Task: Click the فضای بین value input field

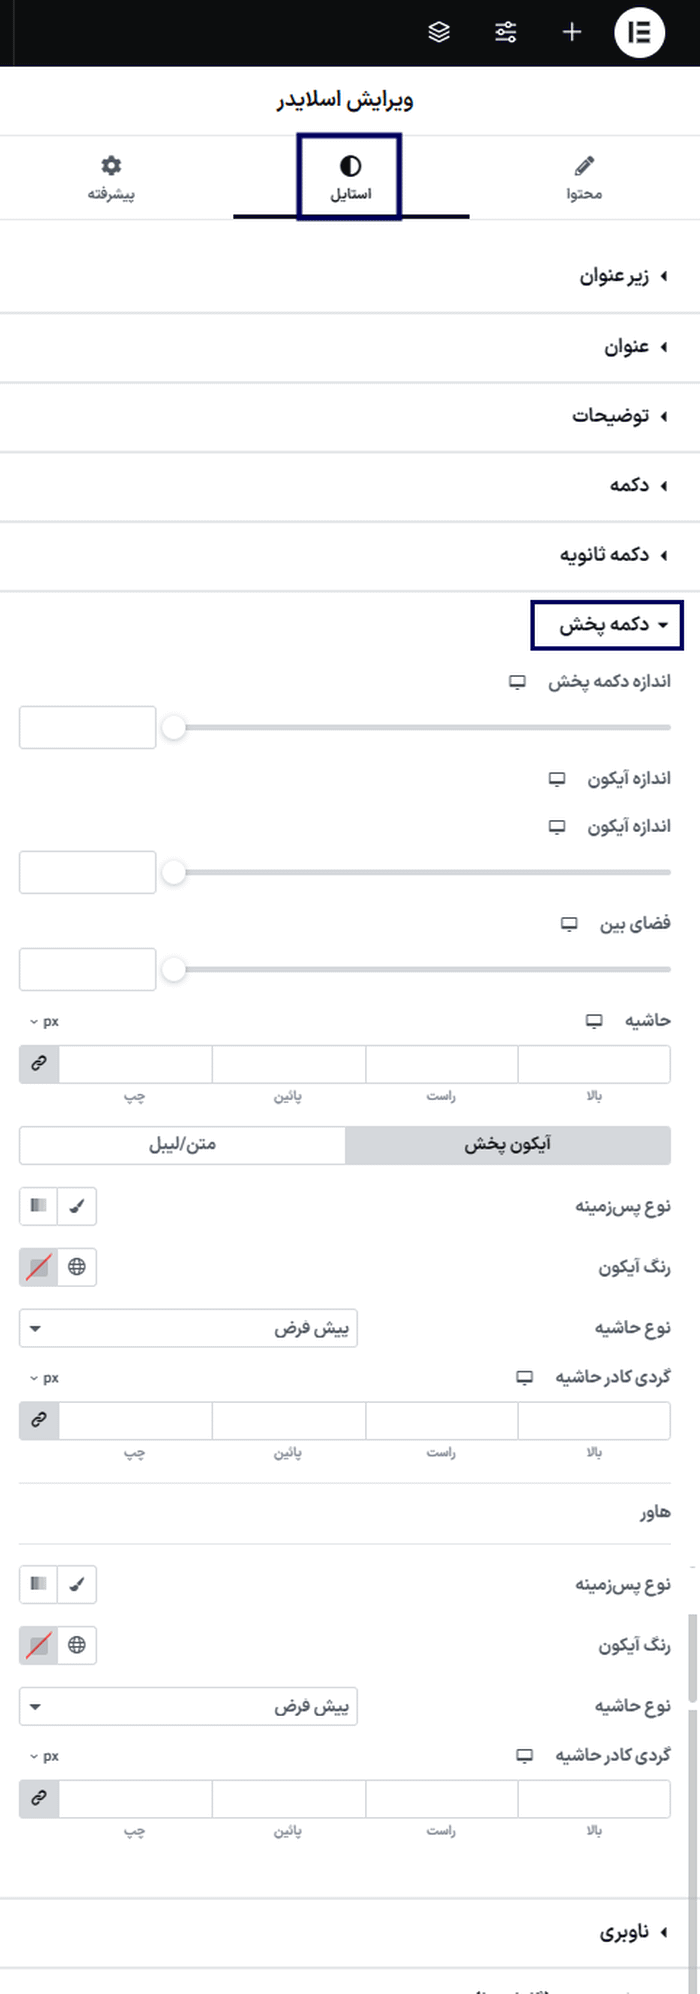Action: (87, 969)
